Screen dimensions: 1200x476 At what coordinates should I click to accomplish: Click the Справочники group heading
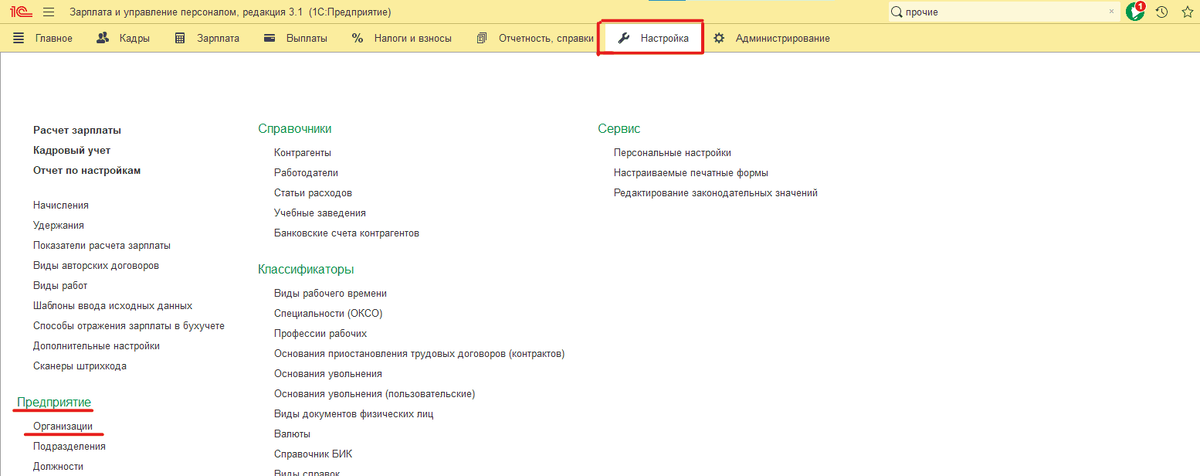click(x=295, y=129)
